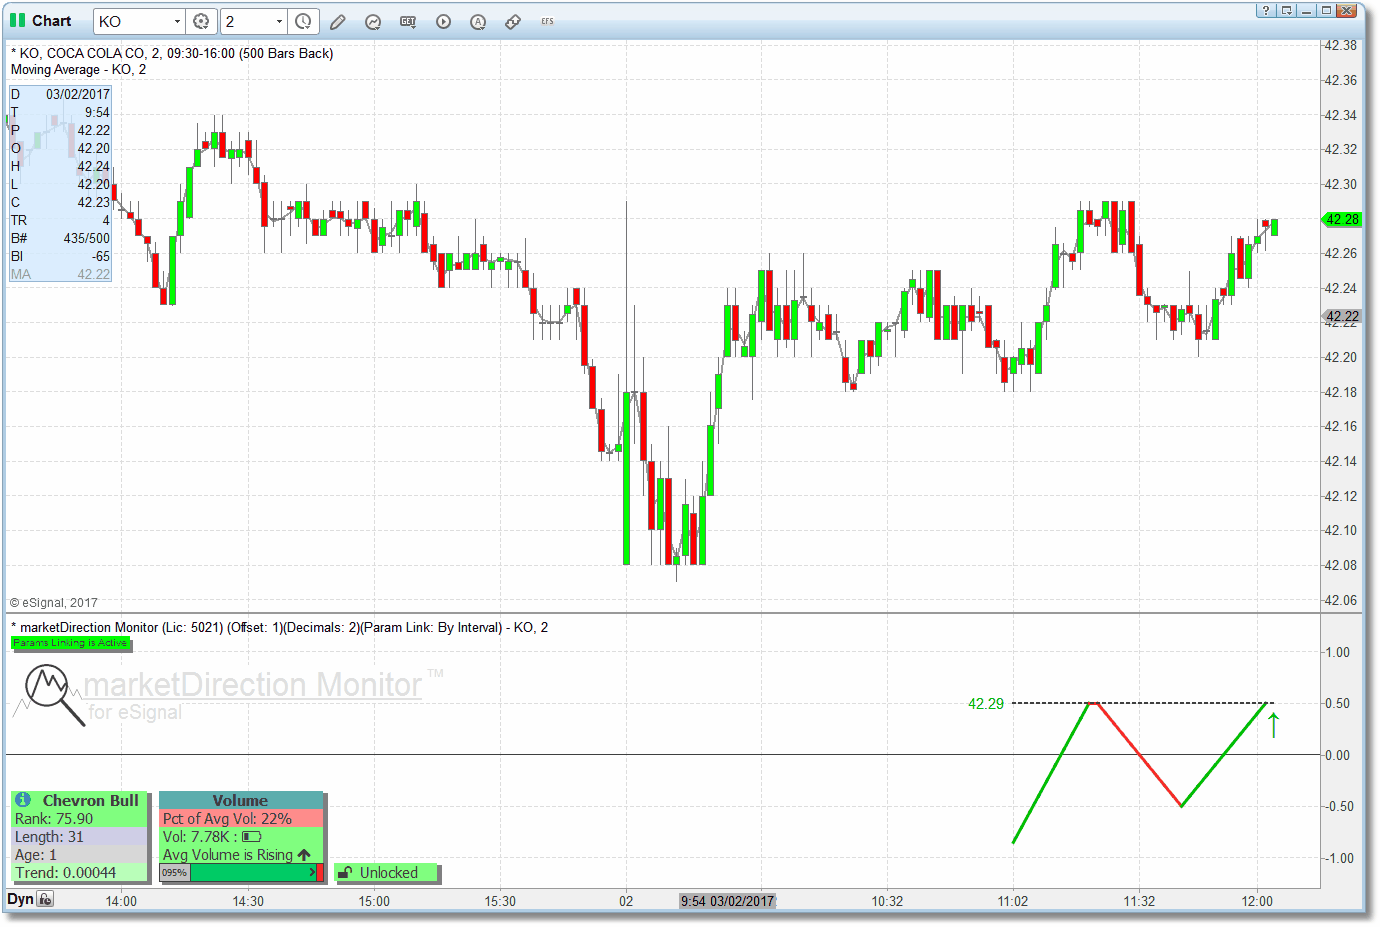Image resolution: width=1380 pixels, height=927 pixels.
Task: Click the eSignal, 2017 copyright text
Action: point(54,603)
